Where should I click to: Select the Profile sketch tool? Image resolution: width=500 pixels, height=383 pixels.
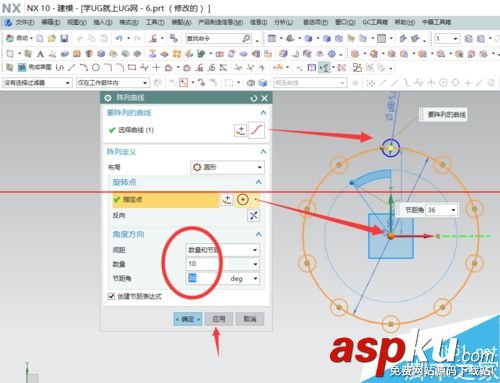pos(60,68)
